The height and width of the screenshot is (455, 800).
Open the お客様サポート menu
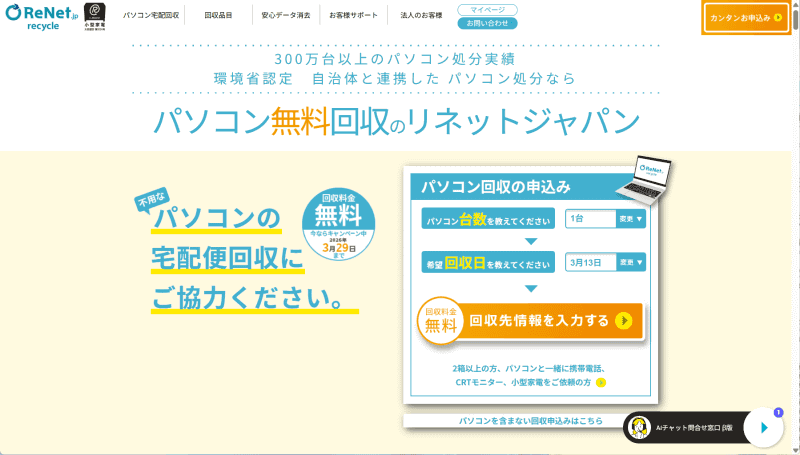(x=354, y=15)
